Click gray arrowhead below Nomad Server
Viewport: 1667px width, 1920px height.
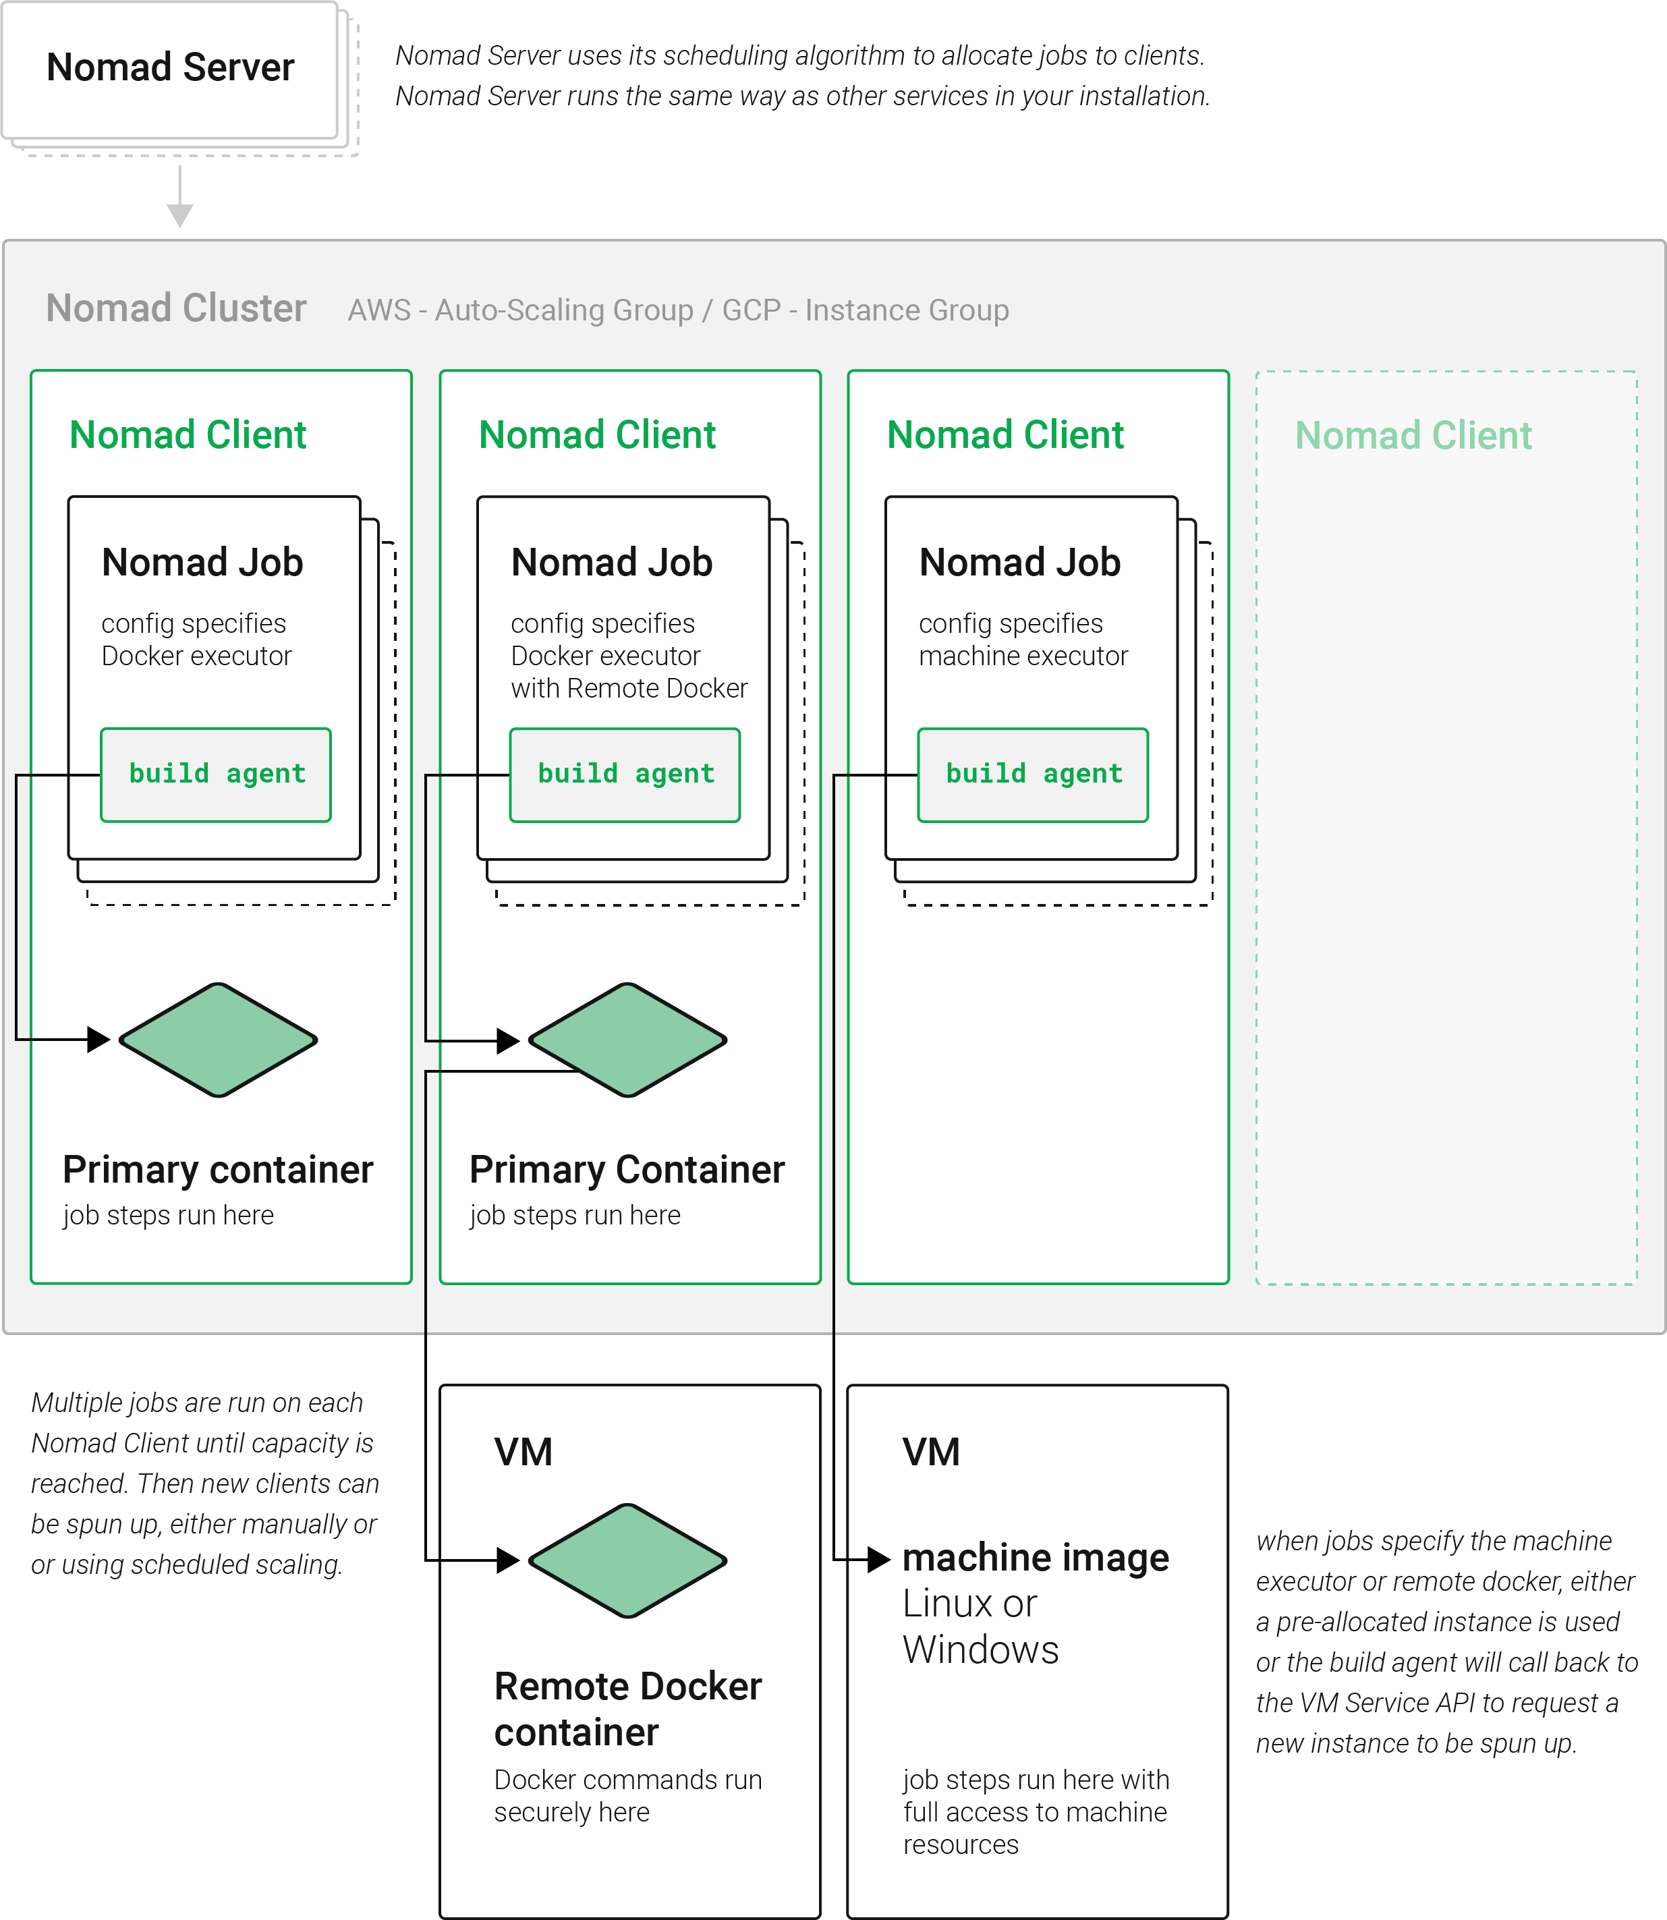point(180,214)
